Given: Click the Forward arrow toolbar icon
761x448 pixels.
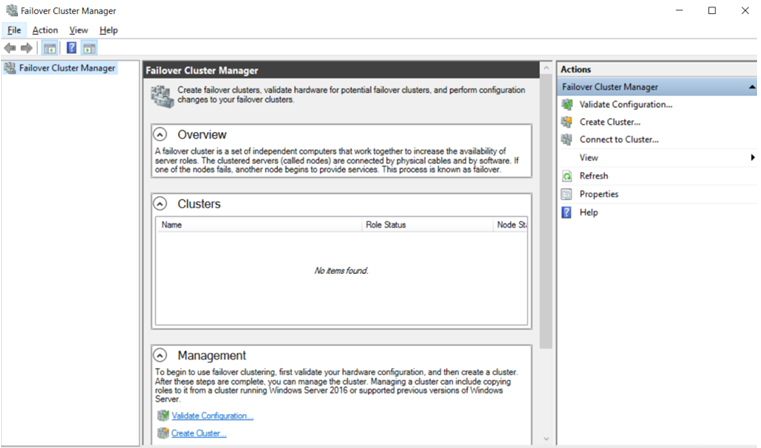Looking at the screenshot, I should click(27, 48).
